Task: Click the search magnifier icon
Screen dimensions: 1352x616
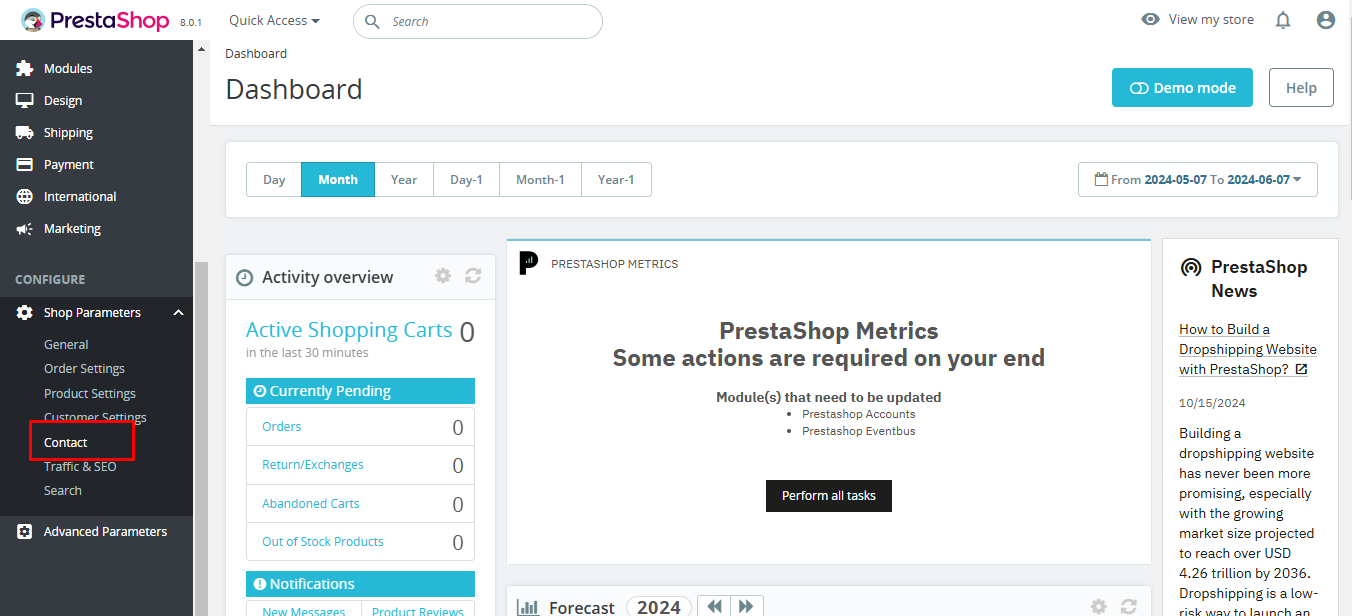Action: [x=372, y=21]
